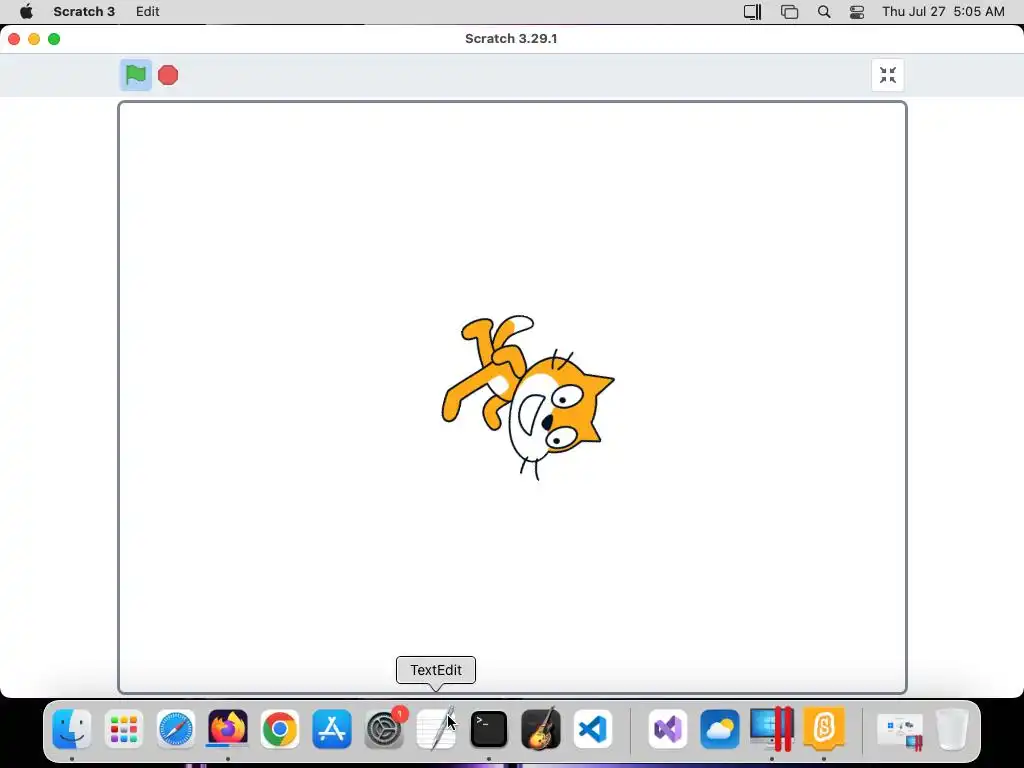The image size is (1024, 768).
Task: Open the recent screenshots stack in the Dock
Action: pos(900,731)
